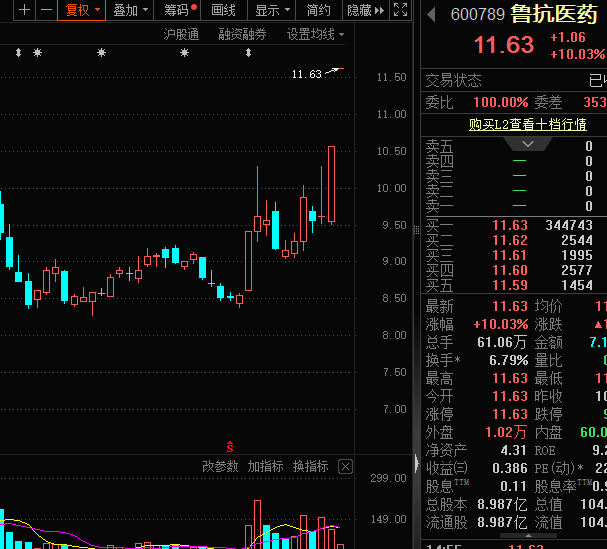Select the 沪股通 tab label

pyautogui.click(x=181, y=34)
